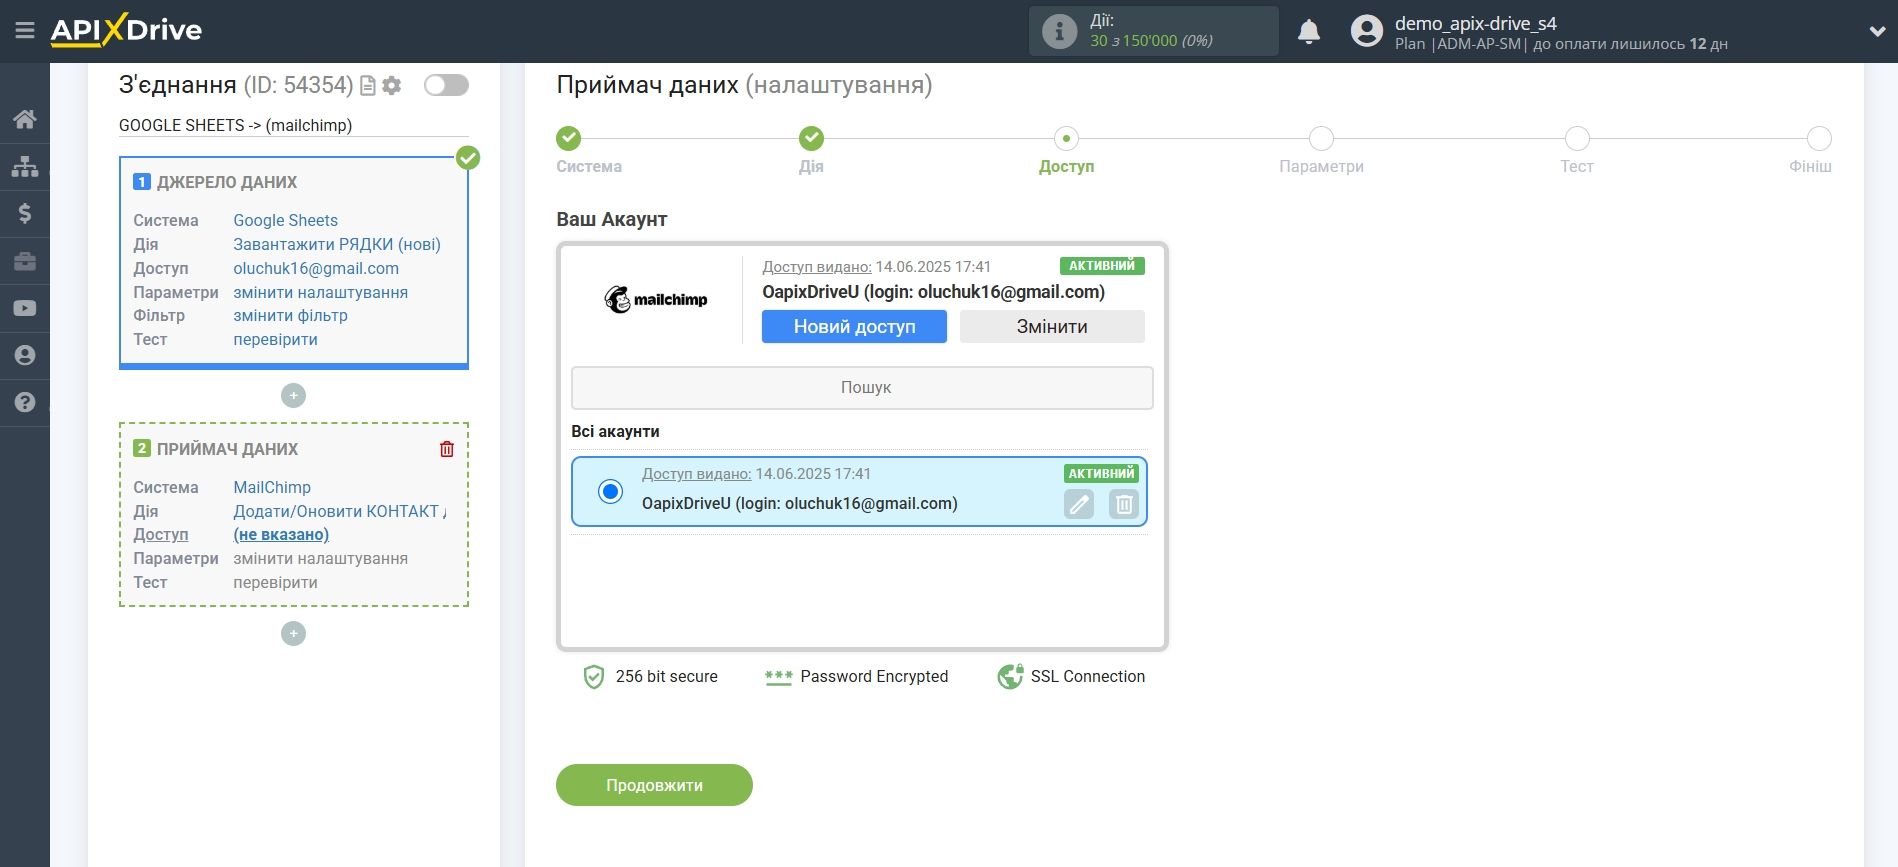Click the 256 bit secure shield icon
This screenshot has height=867, width=1898.
[593, 677]
